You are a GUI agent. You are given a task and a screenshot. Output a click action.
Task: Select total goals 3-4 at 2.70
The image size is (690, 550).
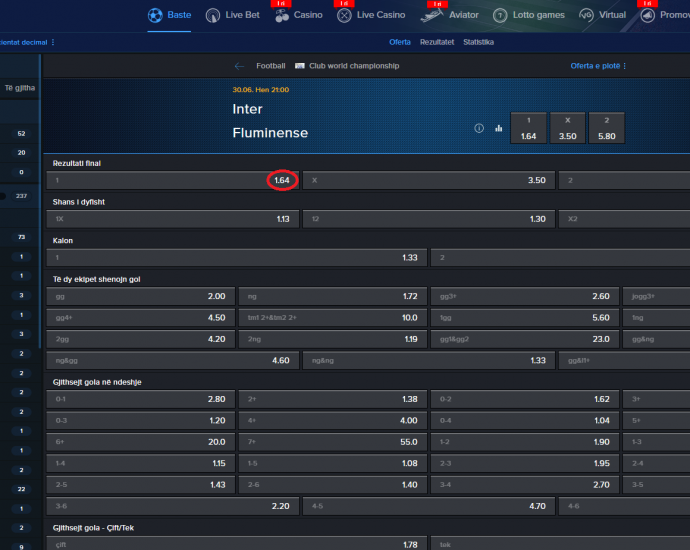click(x=525, y=485)
